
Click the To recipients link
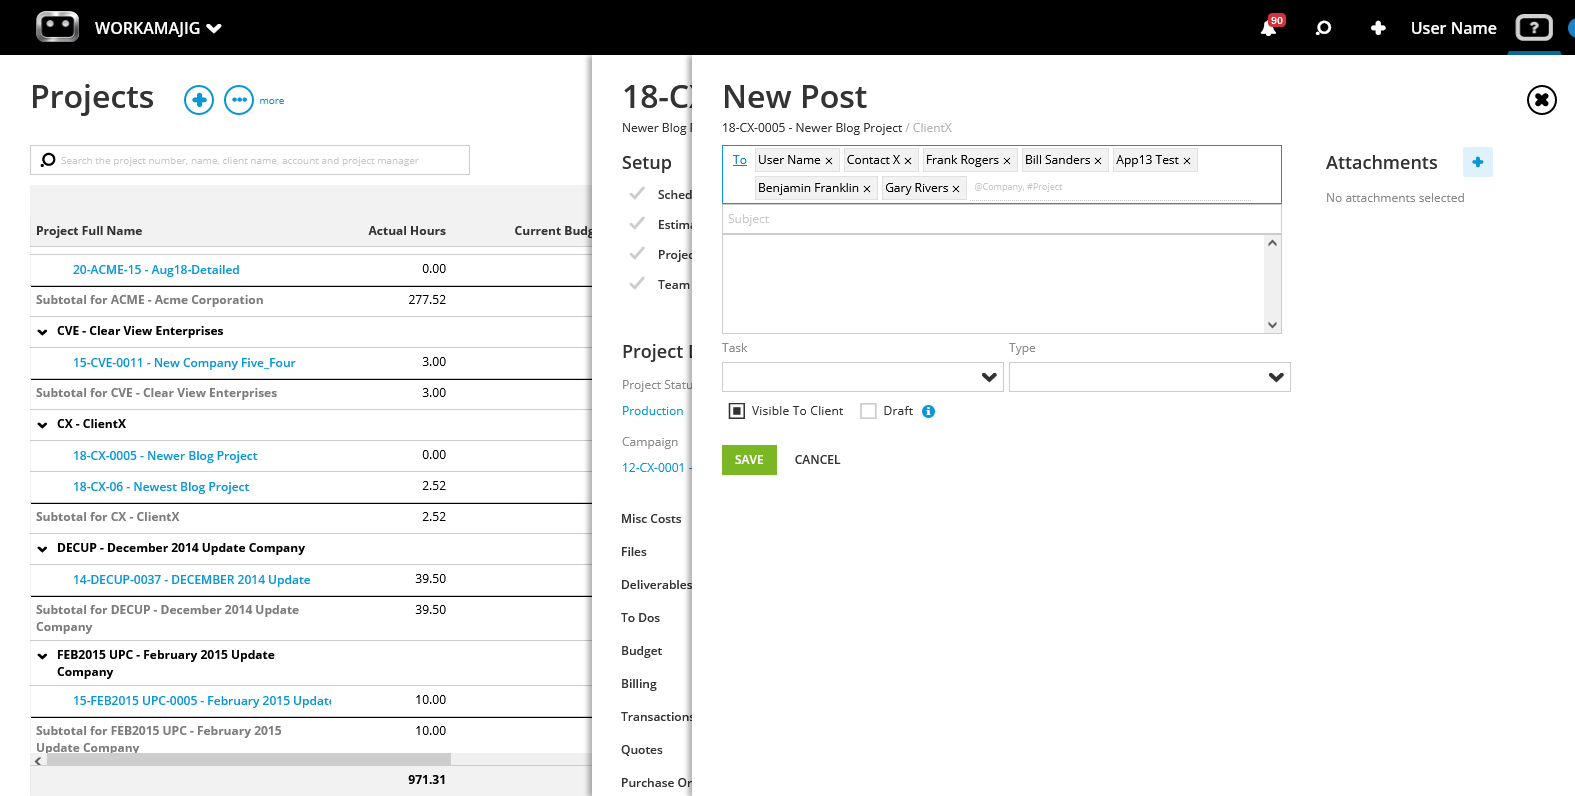coord(740,160)
